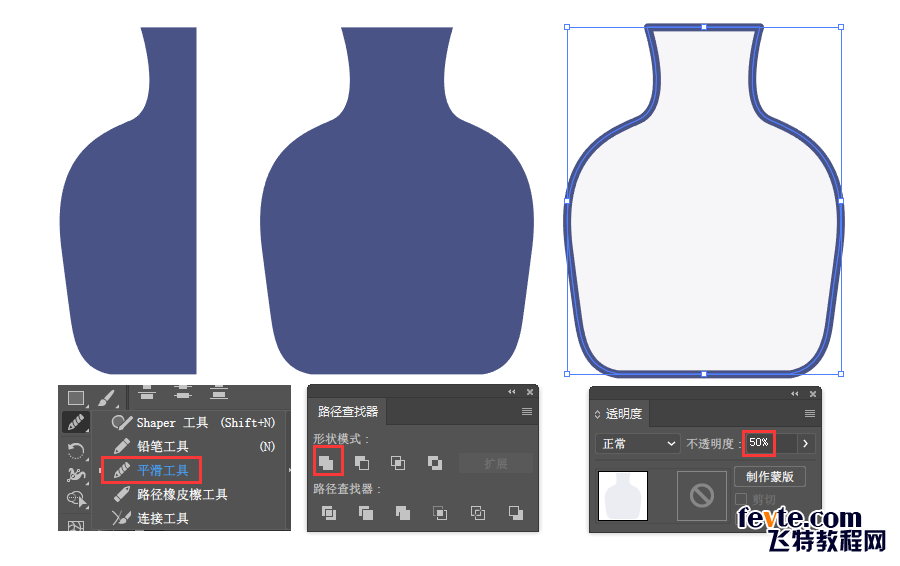Click the Intersect shape mode icon
Image resolution: width=900 pixels, height=566 pixels.
pos(398,463)
